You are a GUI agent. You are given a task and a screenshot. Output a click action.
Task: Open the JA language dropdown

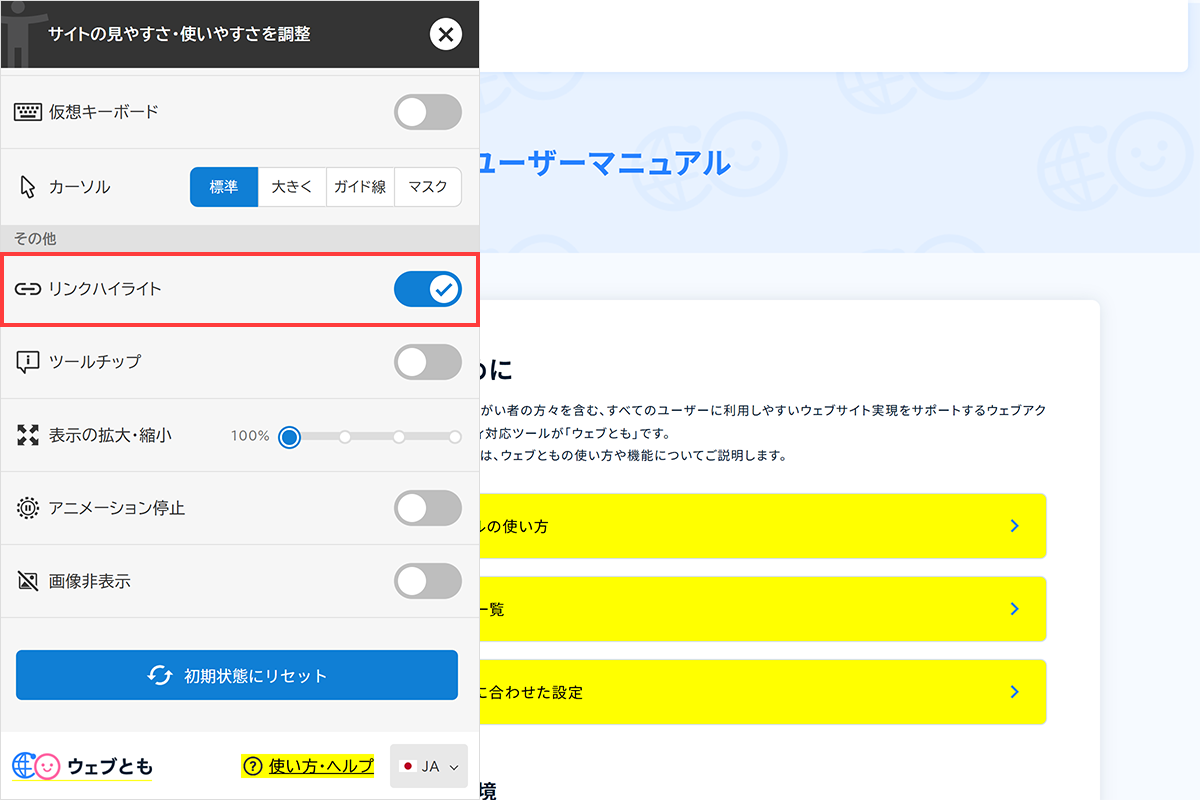pos(428,765)
